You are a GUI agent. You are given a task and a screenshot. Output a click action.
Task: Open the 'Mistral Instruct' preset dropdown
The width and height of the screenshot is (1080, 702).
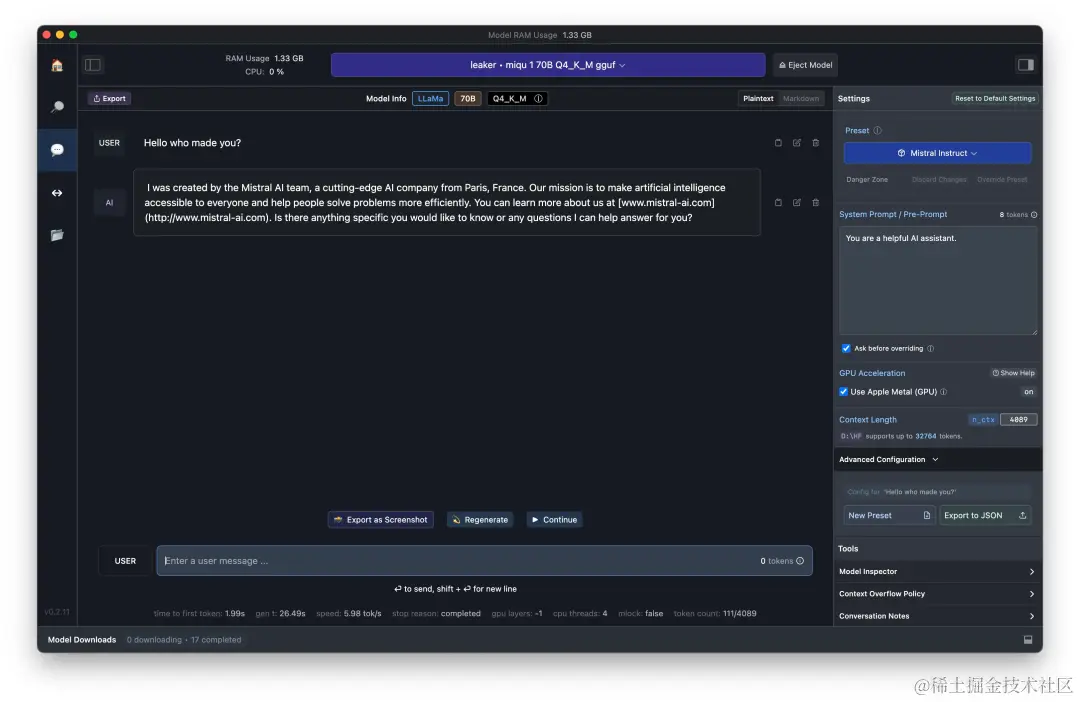(x=937, y=153)
